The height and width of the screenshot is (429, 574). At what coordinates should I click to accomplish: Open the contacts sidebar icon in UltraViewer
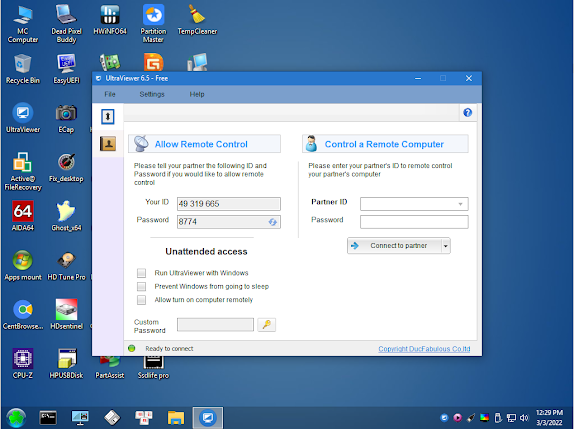tap(108, 143)
